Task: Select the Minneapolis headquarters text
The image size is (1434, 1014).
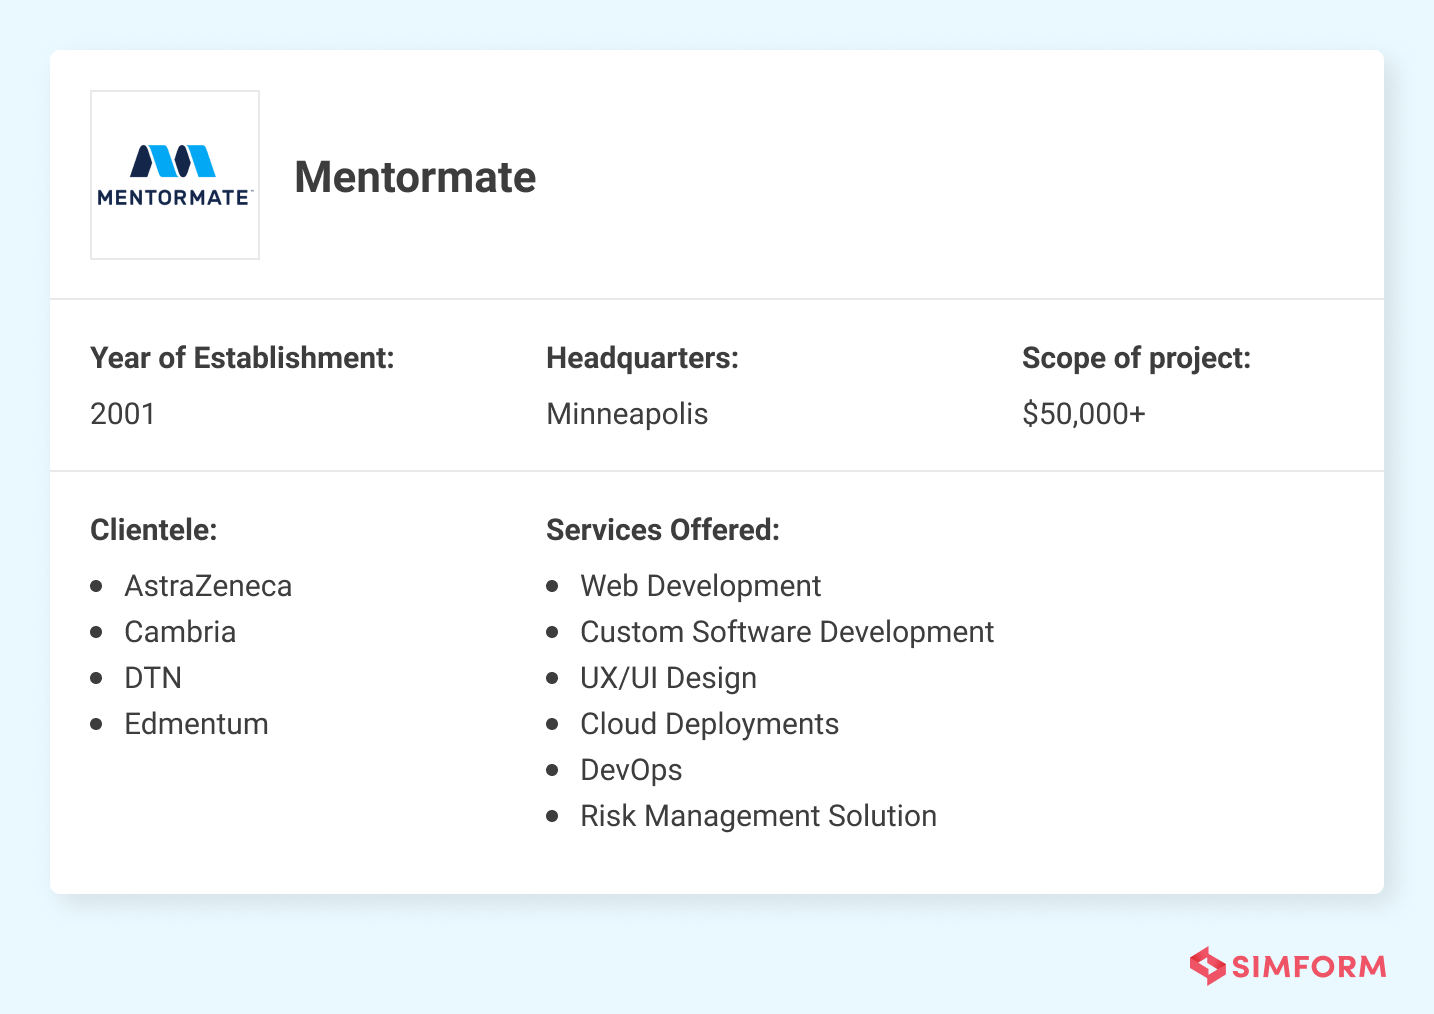Action: click(x=627, y=414)
